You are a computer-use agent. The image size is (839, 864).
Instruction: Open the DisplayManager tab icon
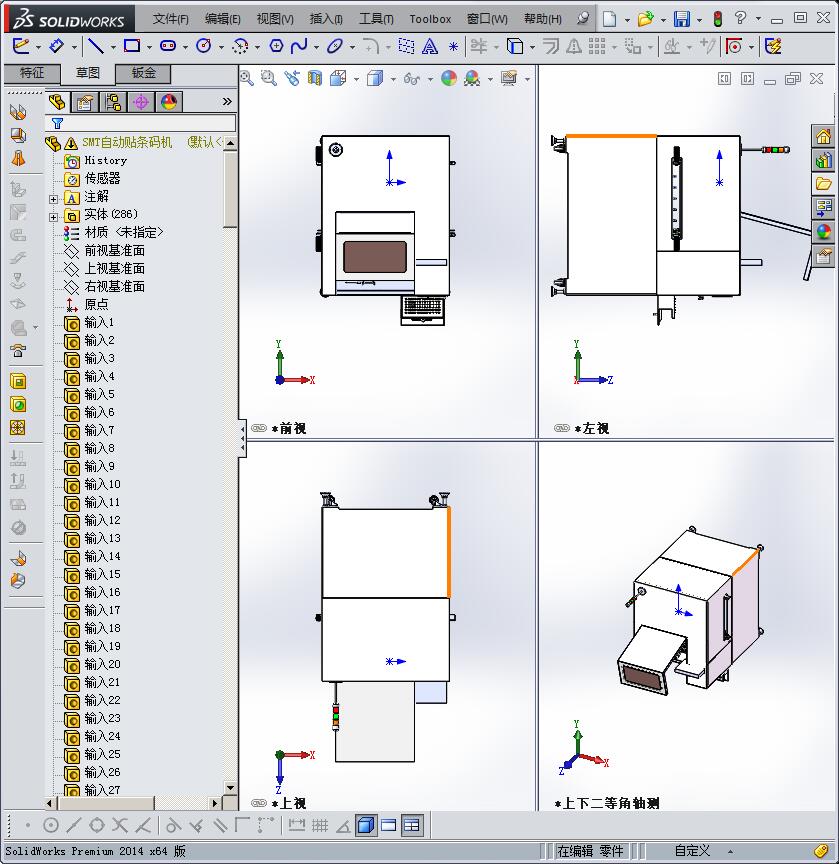pyautogui.click(x=169, y=102)
